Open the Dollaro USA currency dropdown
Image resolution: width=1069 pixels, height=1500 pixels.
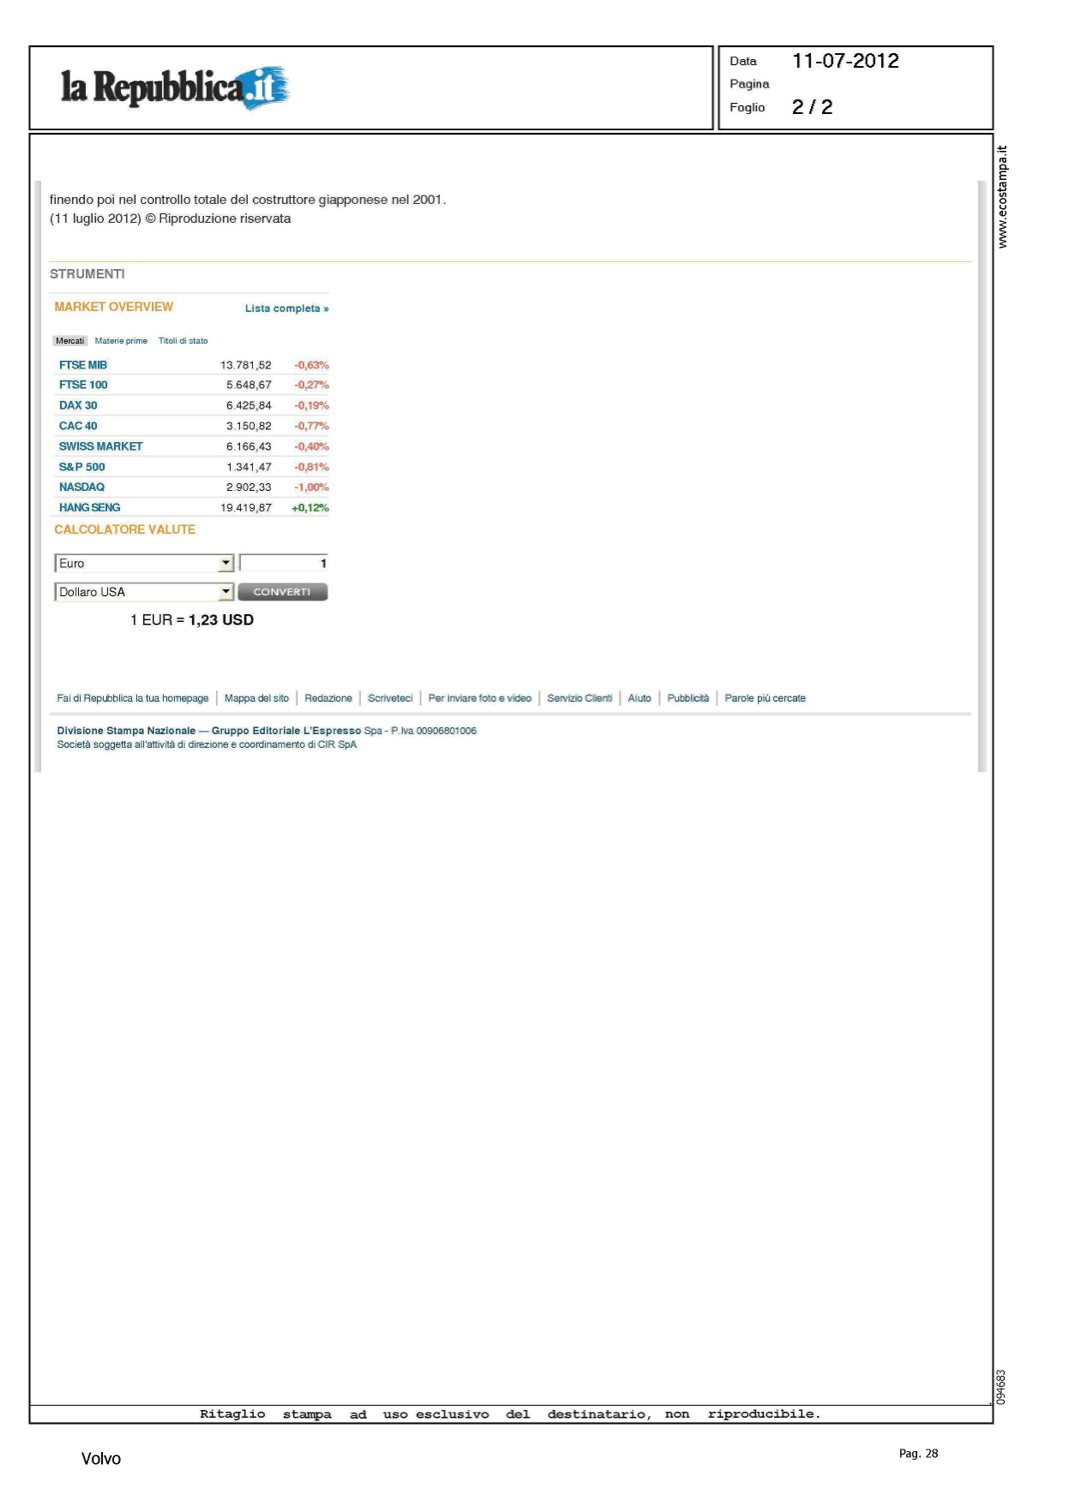point(226,592)
